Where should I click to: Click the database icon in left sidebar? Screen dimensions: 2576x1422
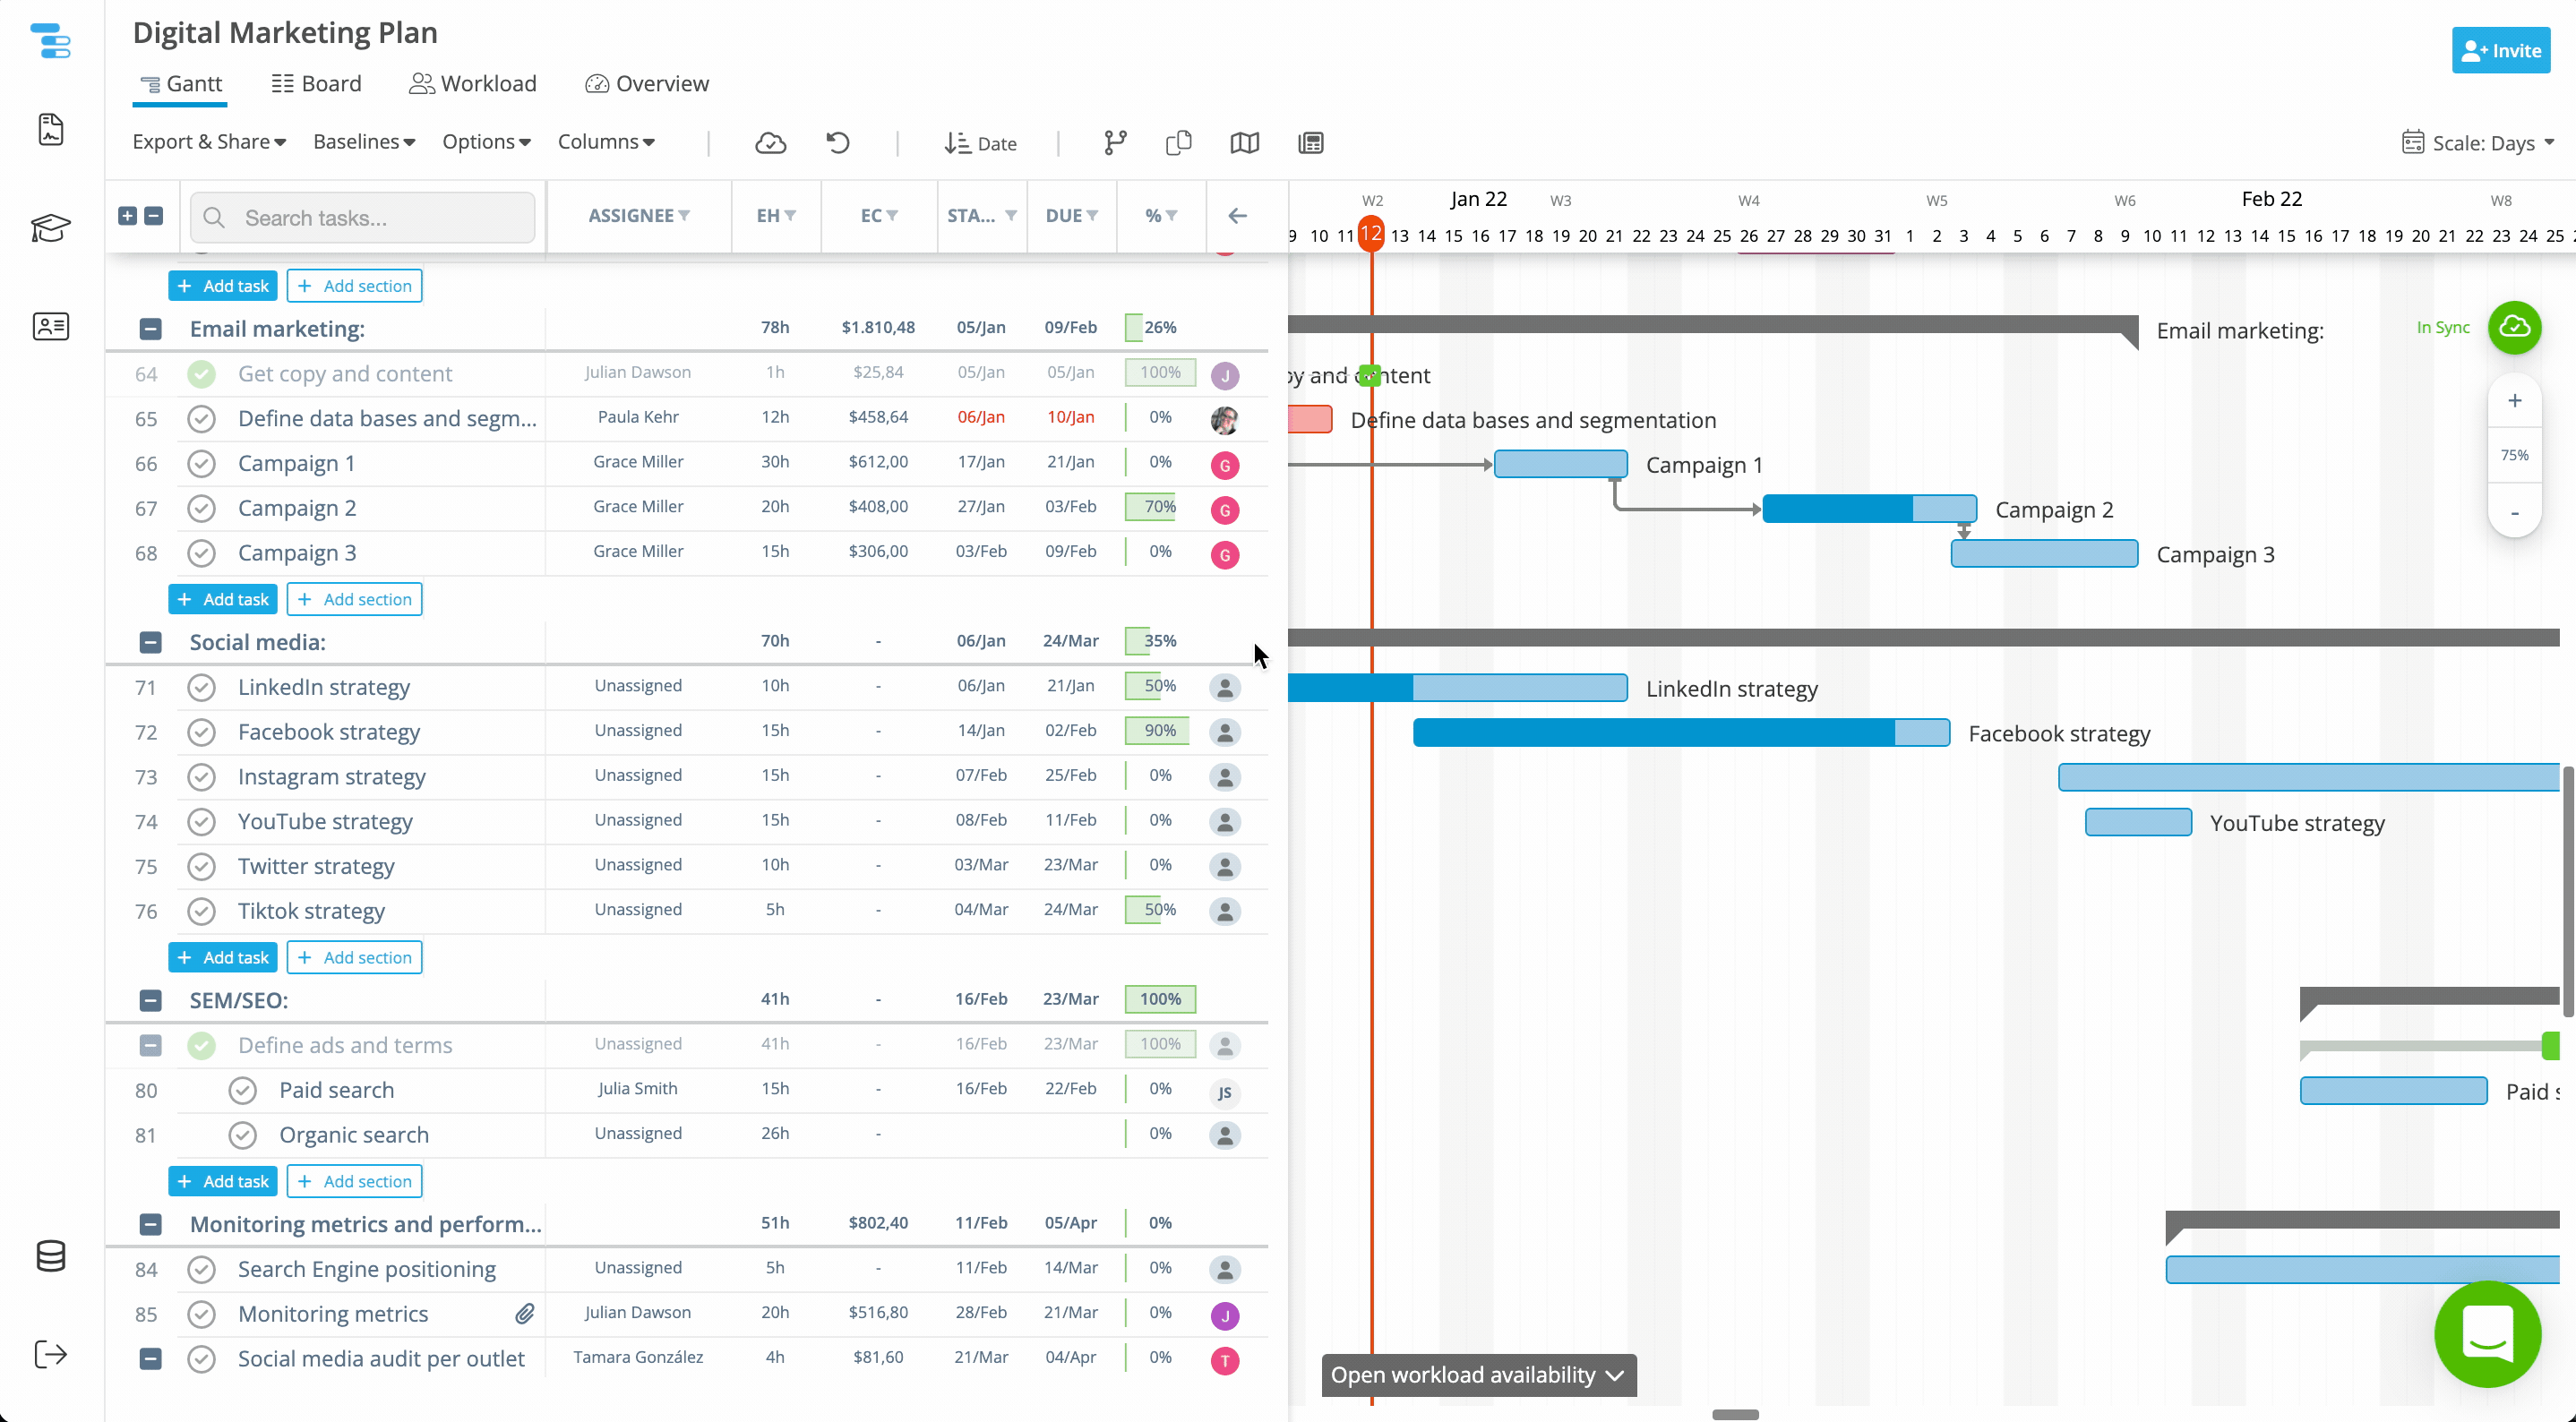pyautogui.click(x=50, y=1256)
